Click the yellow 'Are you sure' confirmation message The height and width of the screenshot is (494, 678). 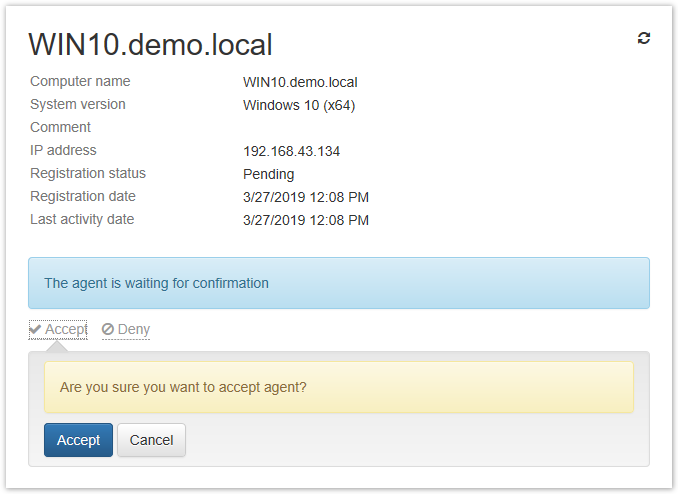pos(339,387)
